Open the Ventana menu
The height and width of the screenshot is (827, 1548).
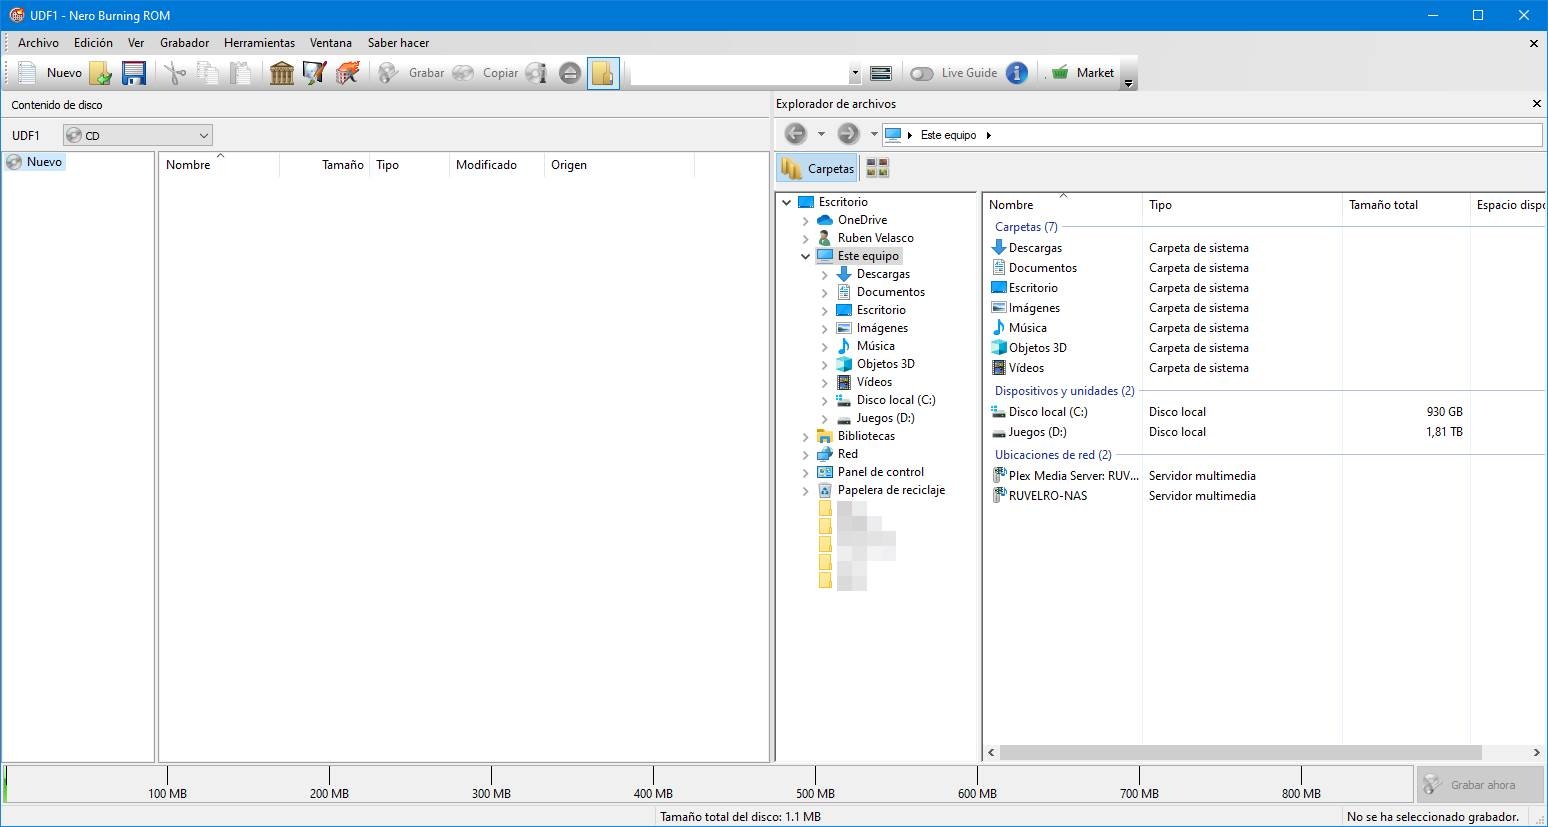[331, 43]
